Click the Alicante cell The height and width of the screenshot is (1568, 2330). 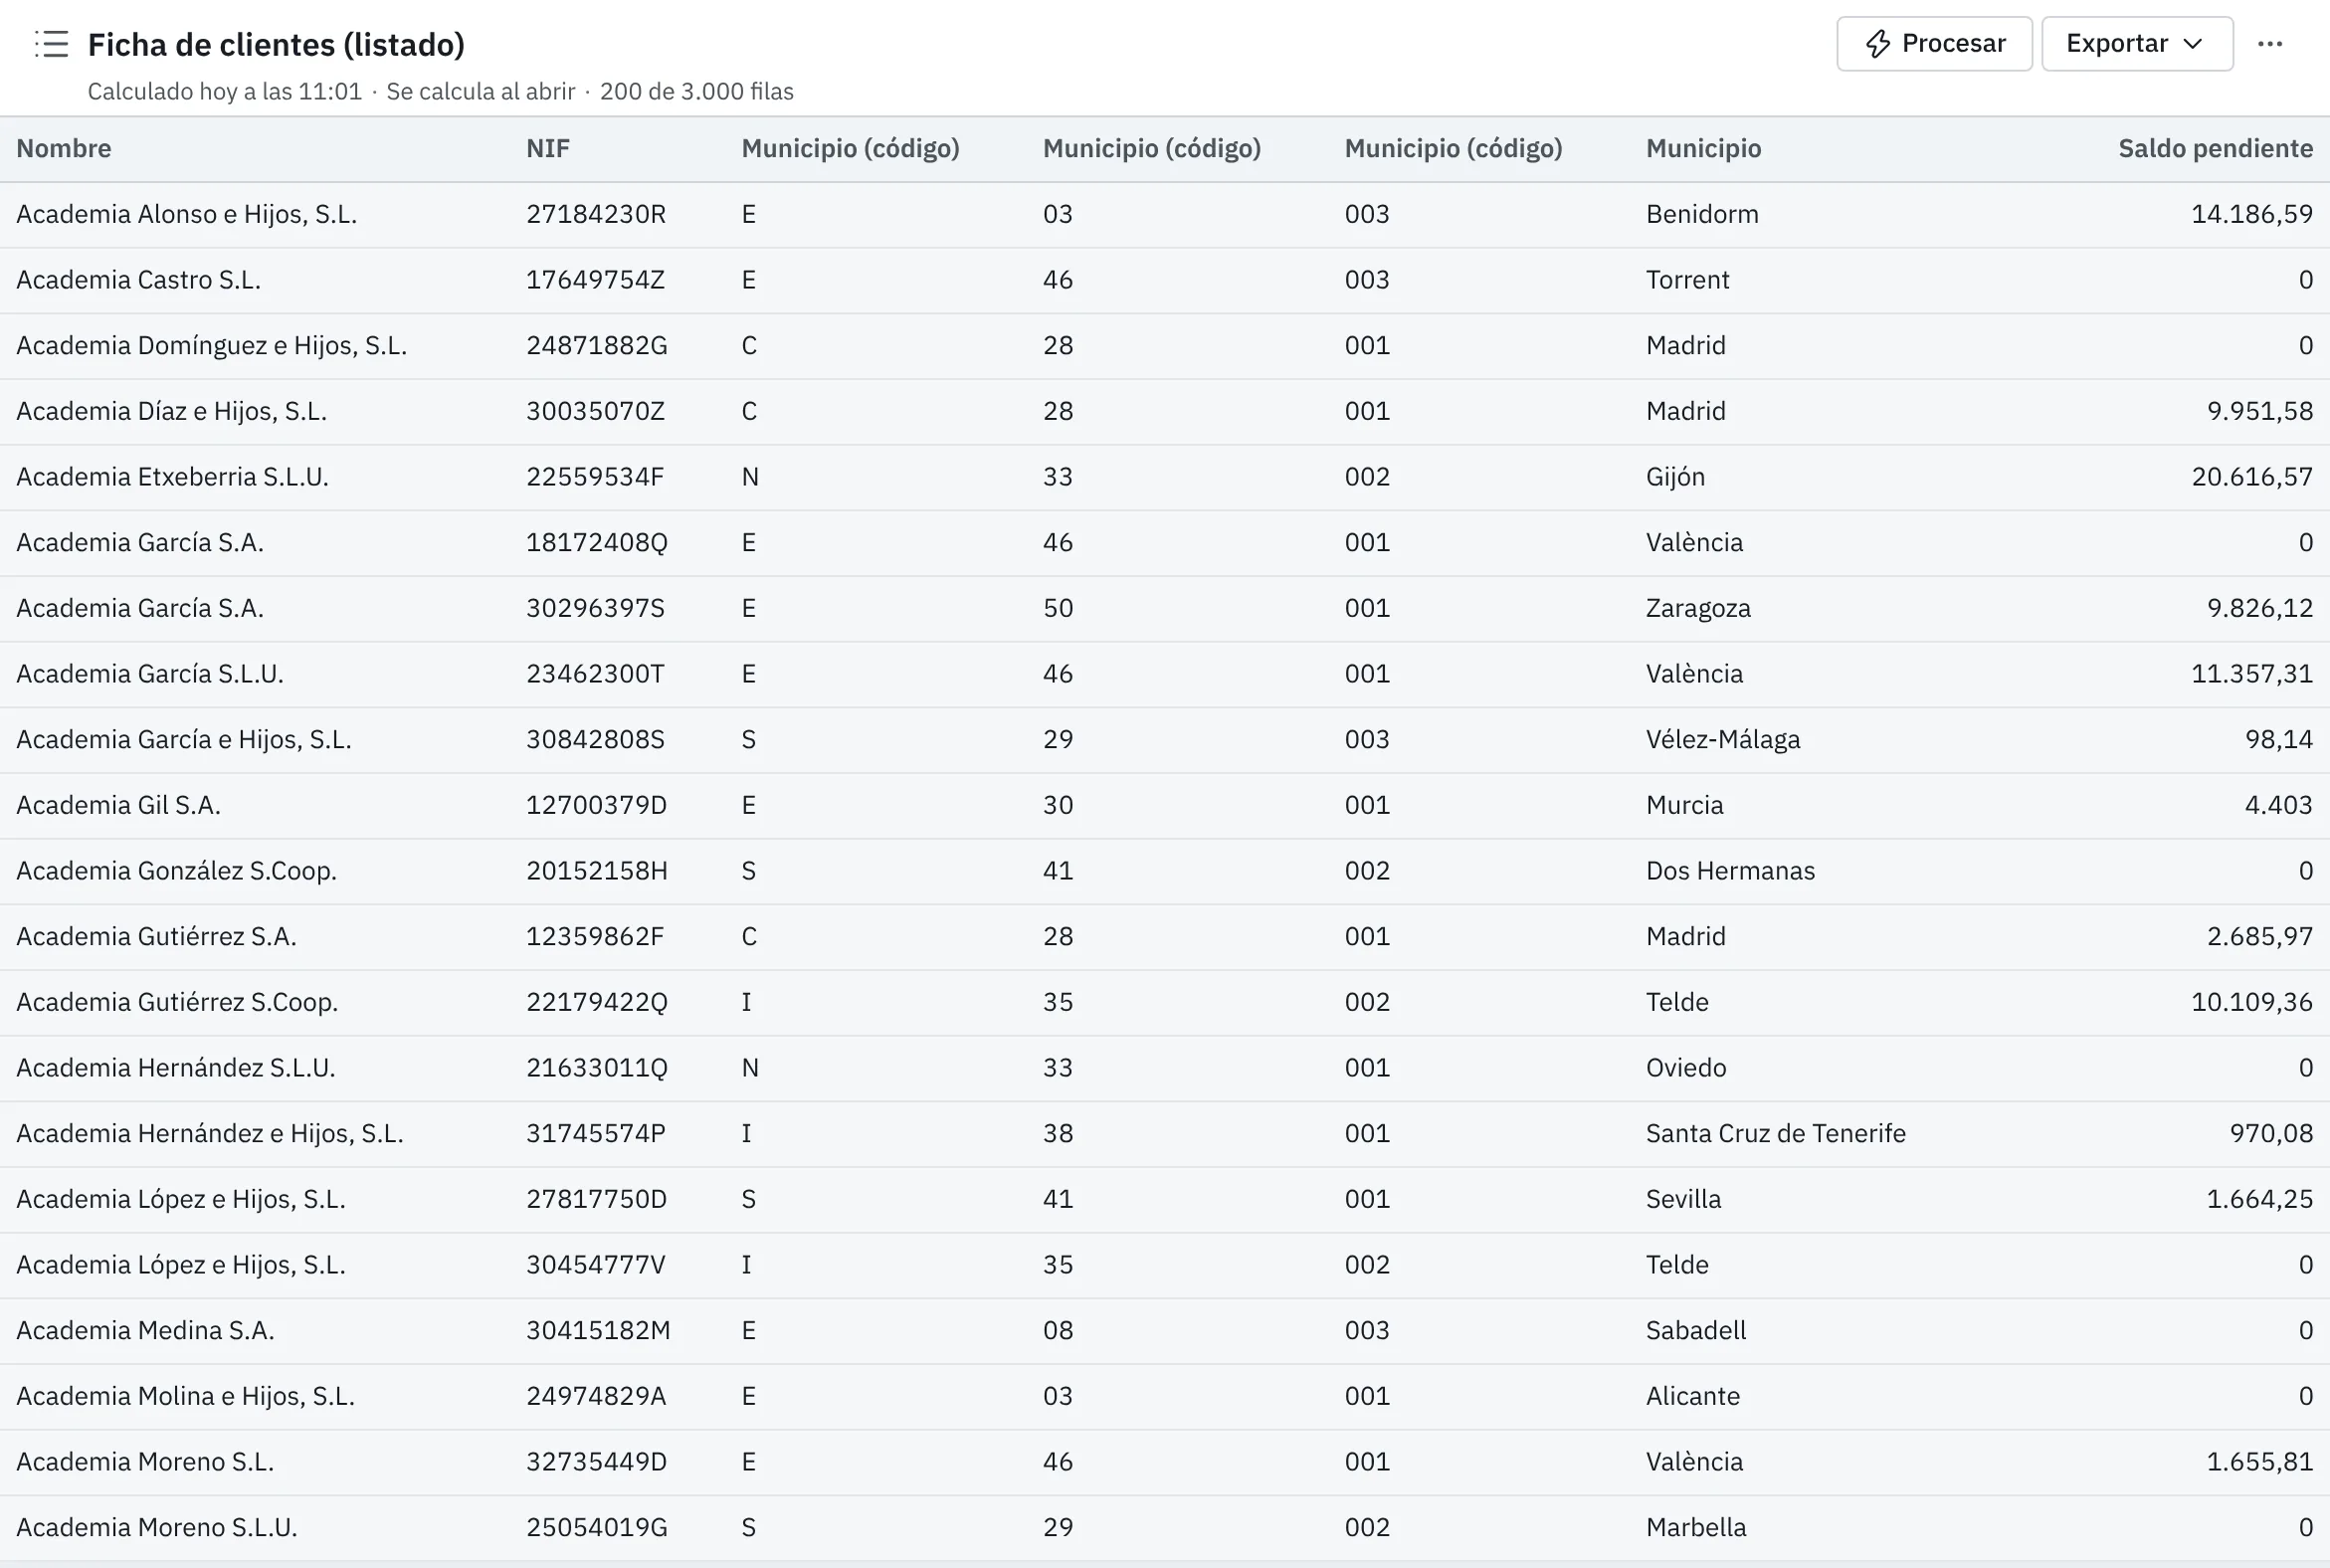(1693, 1396)
